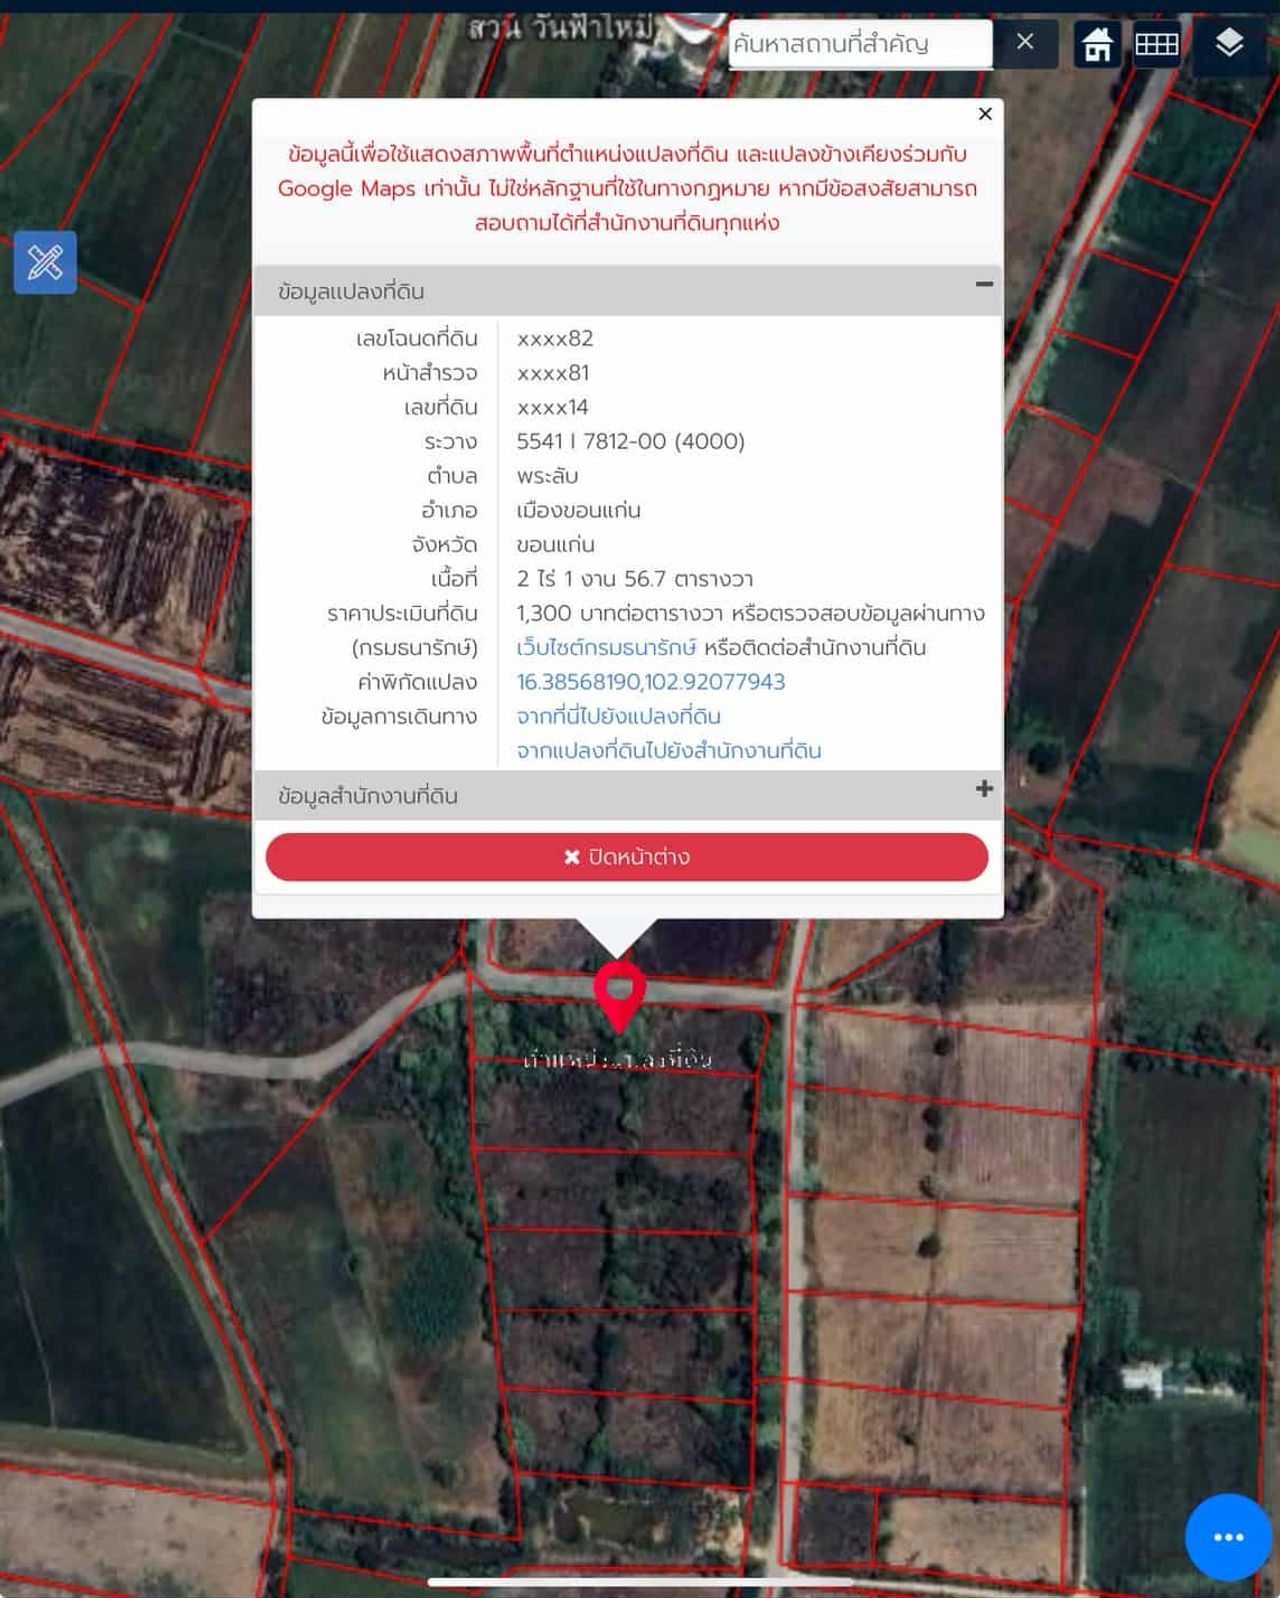Click the red location pin on the map

(x=619, y=992)
